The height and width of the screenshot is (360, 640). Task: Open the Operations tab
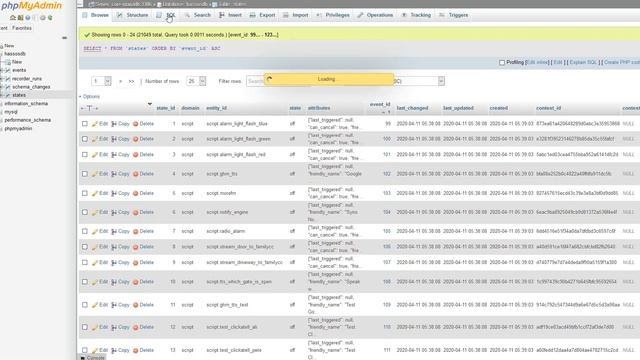pos(375,15)
